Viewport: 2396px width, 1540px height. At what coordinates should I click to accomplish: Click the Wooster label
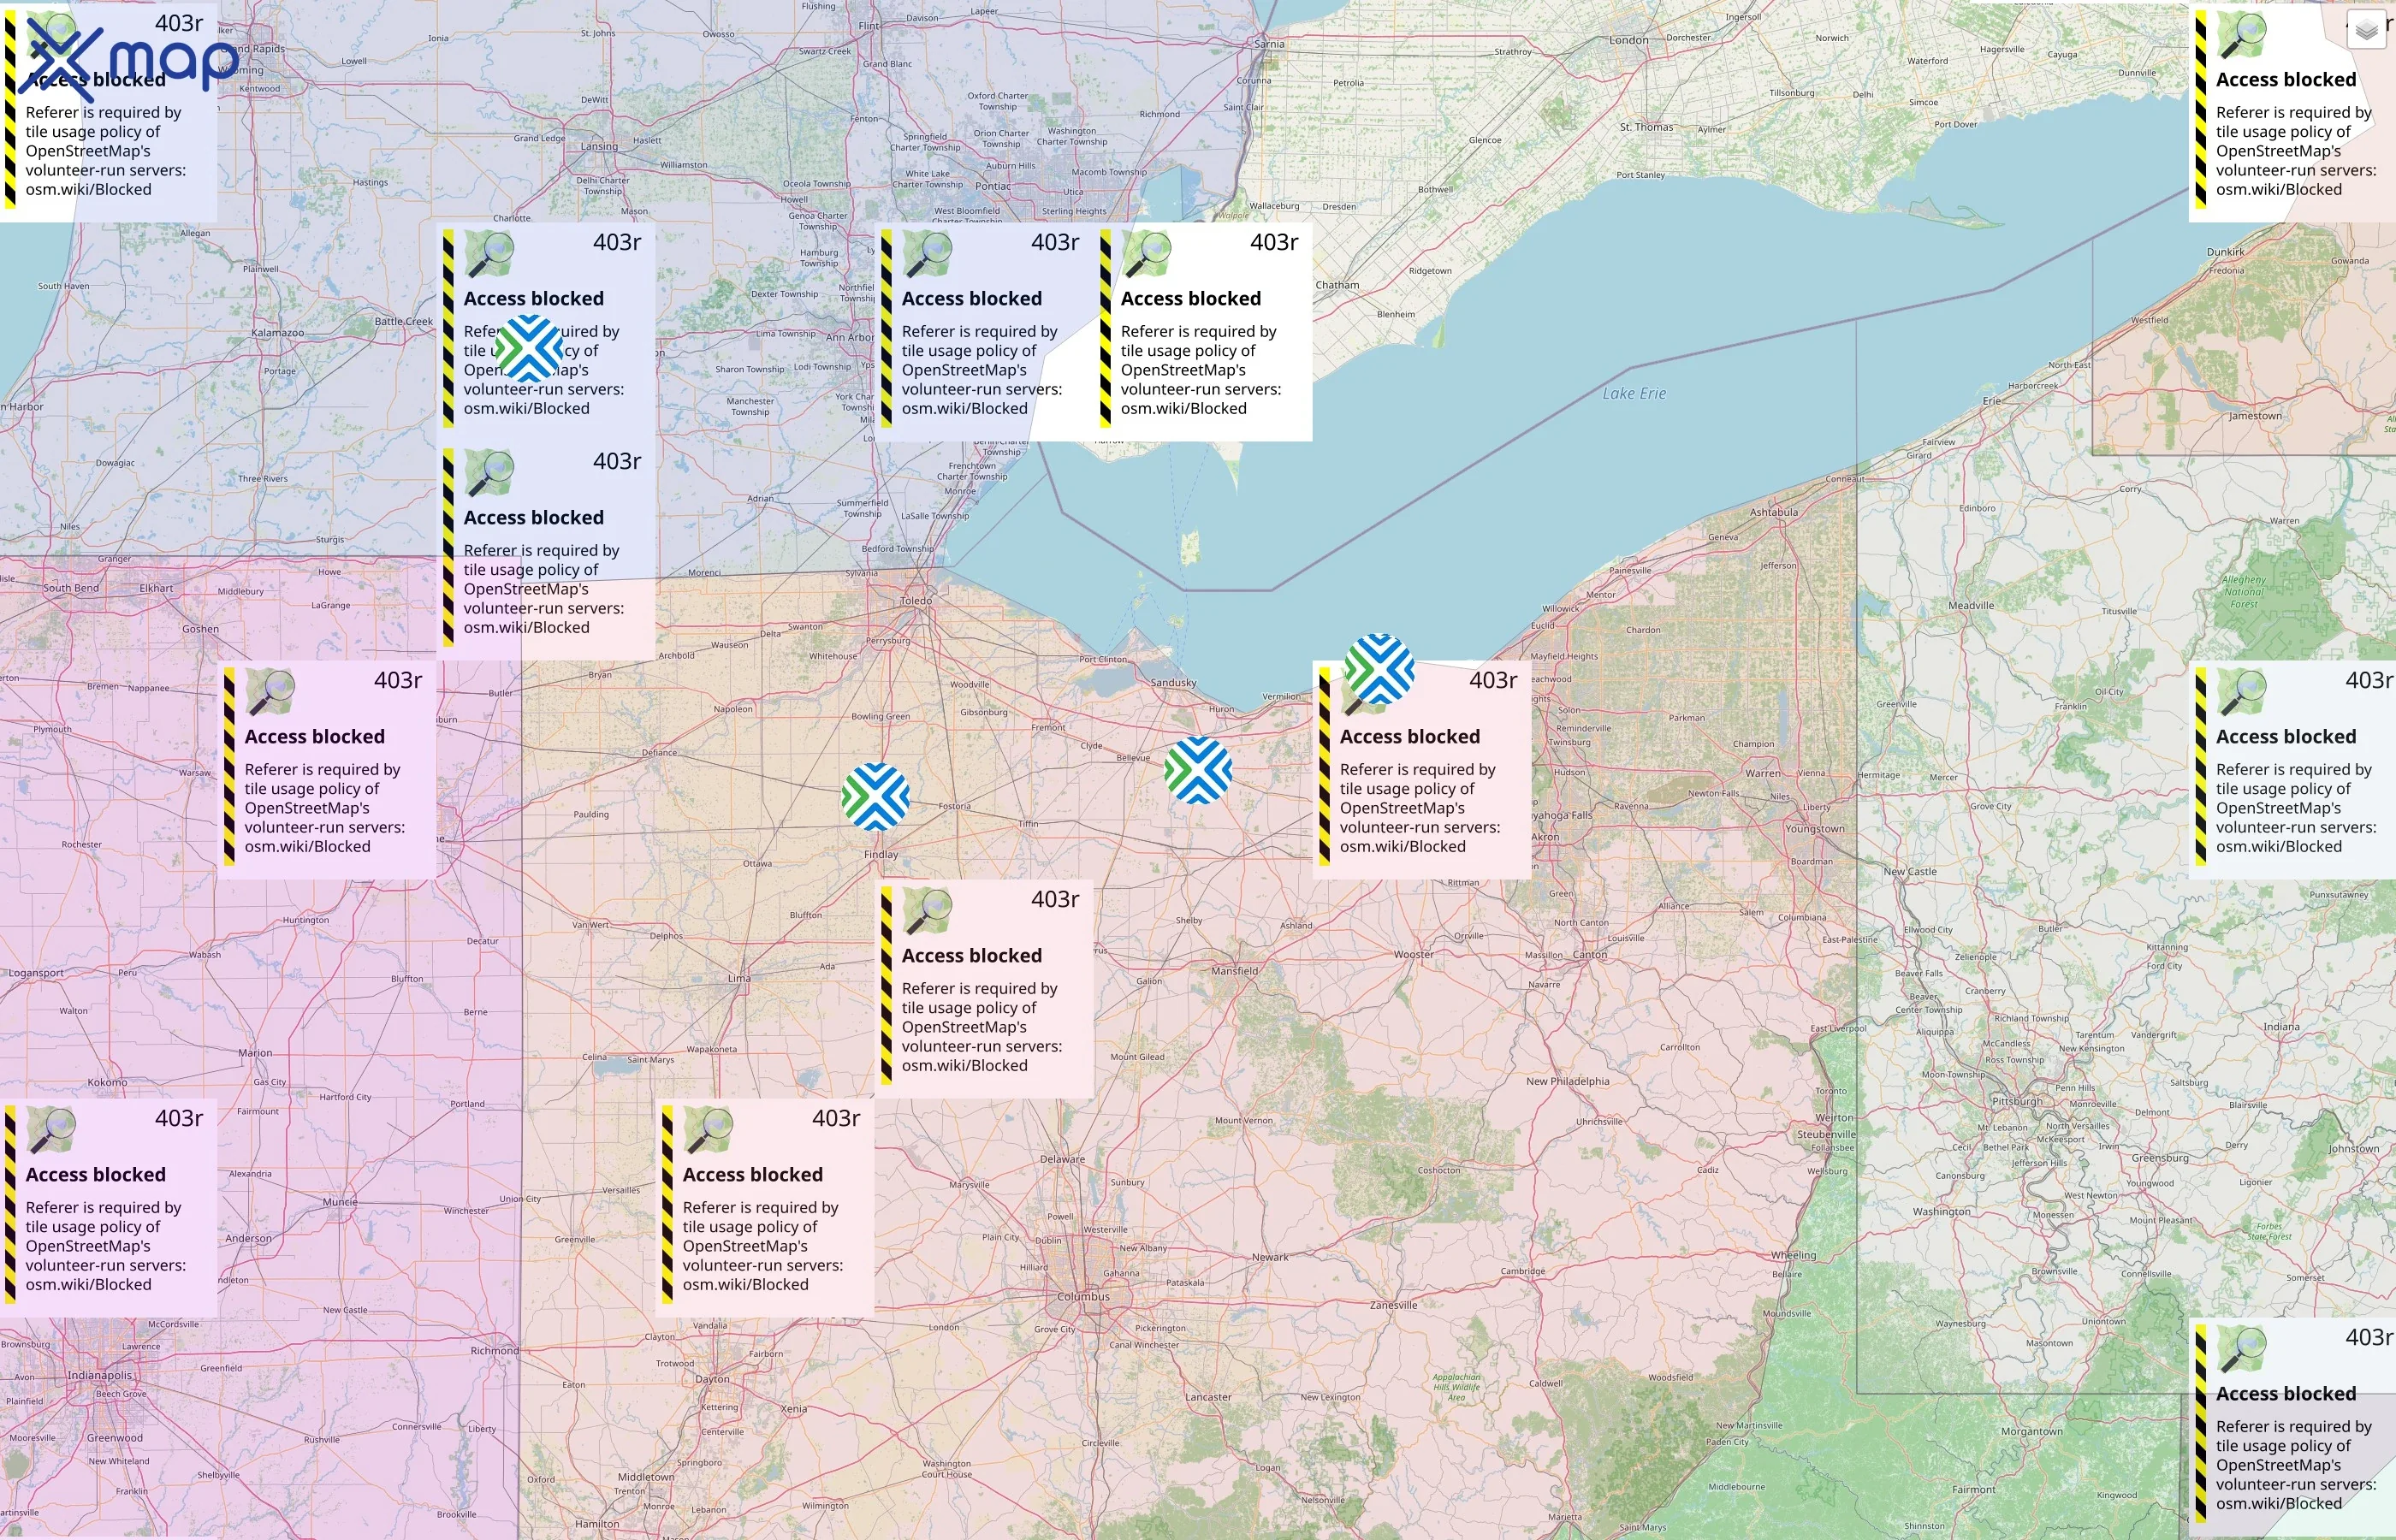point(1413,954)
